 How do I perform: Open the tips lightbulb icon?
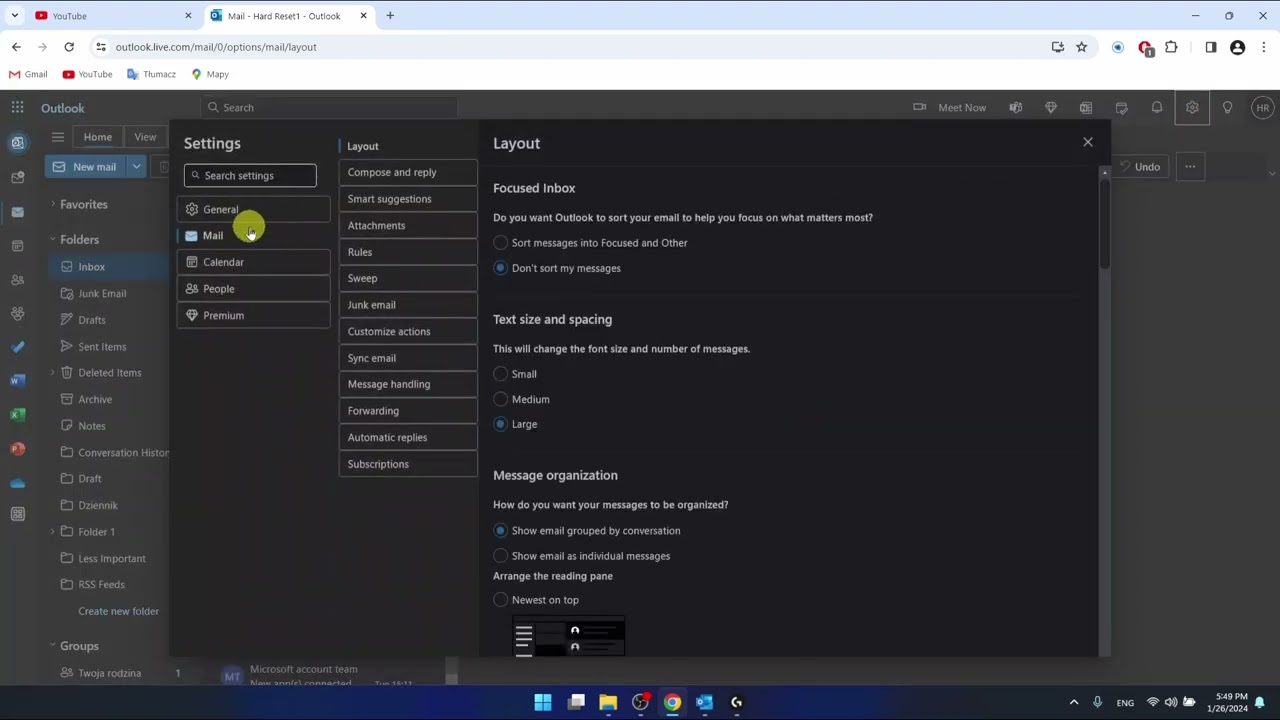[1227, 107]
